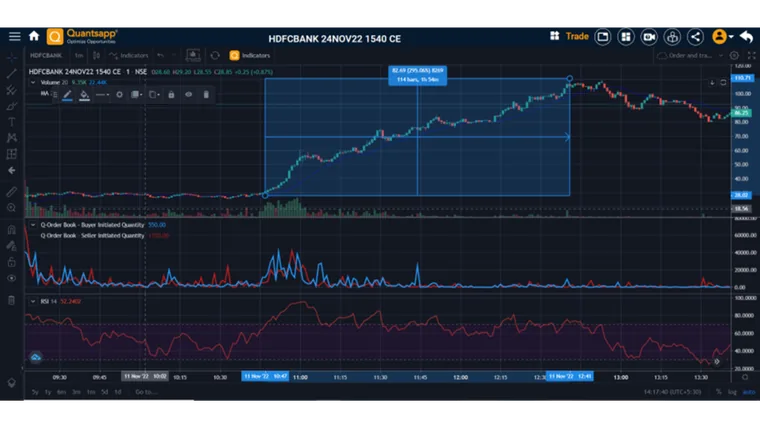Open the apps grid icon beside Trade
Viewport: 760px width, 428px height.
point(554,36)
